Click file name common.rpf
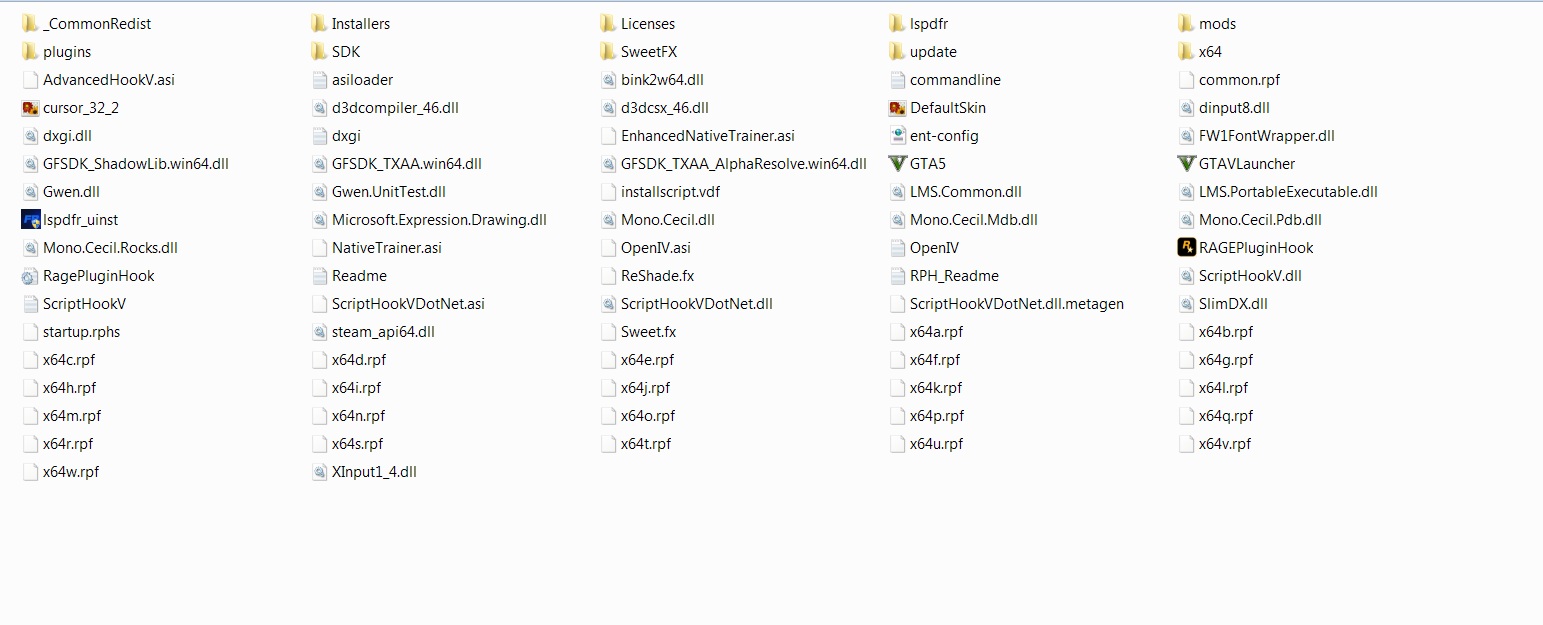Image resolution: width=1543 pixels, height=625 pixels. [x=1239, y=80]
